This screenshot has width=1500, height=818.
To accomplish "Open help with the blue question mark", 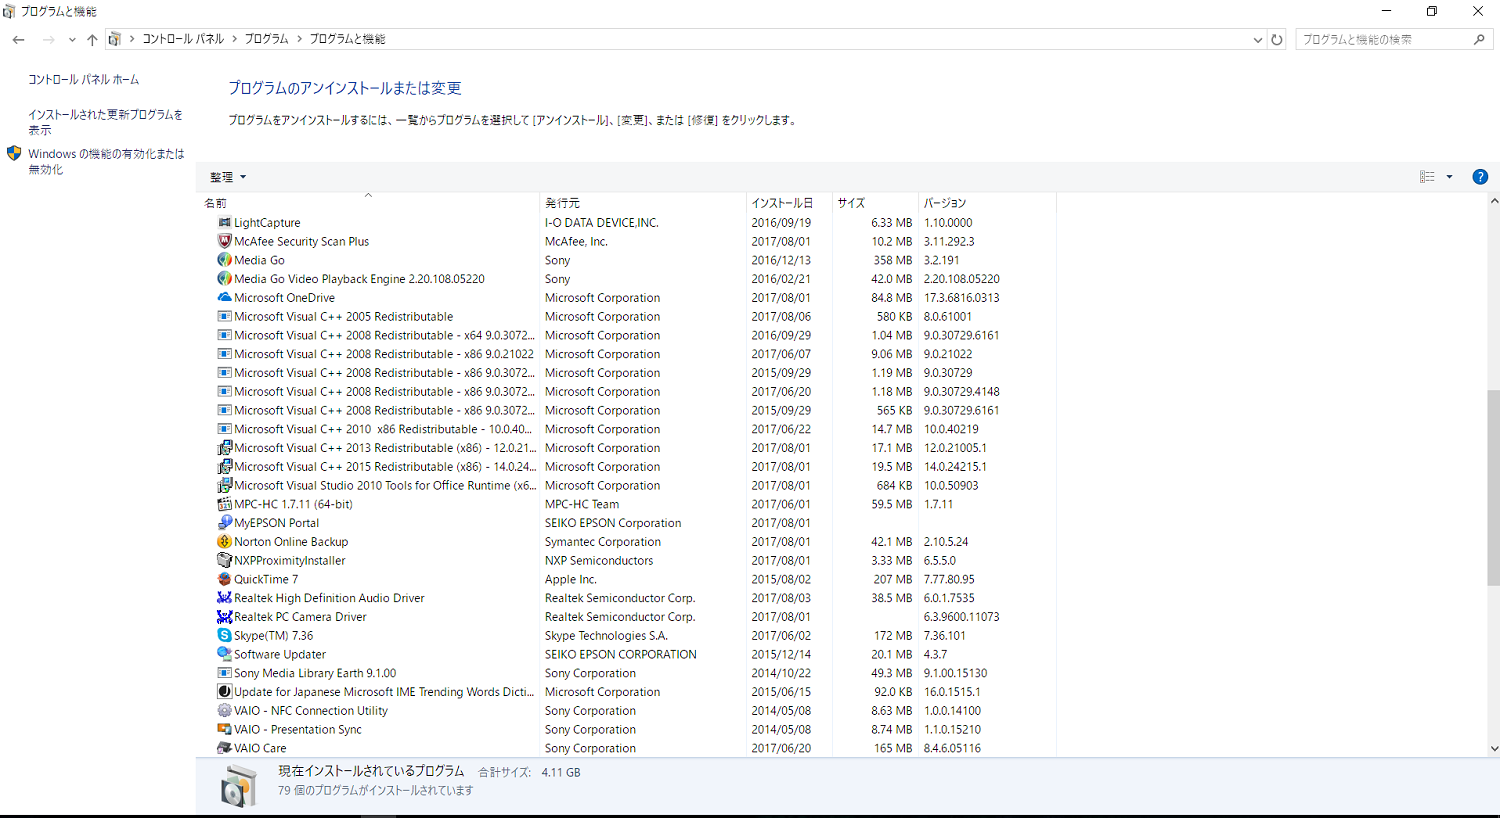I will (x=1480, y=177).
